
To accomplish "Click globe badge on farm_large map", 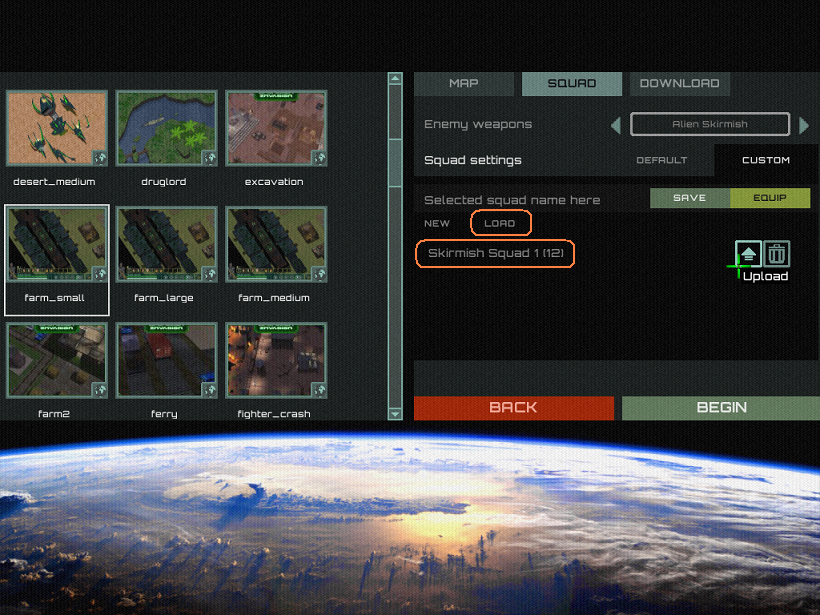I will (210, 274).
